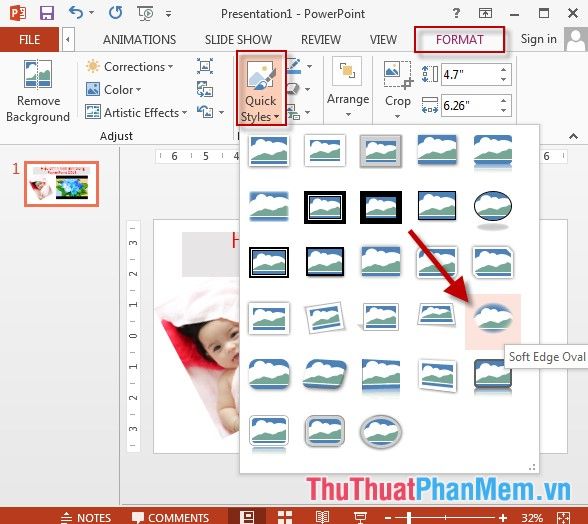This screenshot has width=588, height=524.
Task: Open the Corrections dropdown
Action: [x=130, y=67]
